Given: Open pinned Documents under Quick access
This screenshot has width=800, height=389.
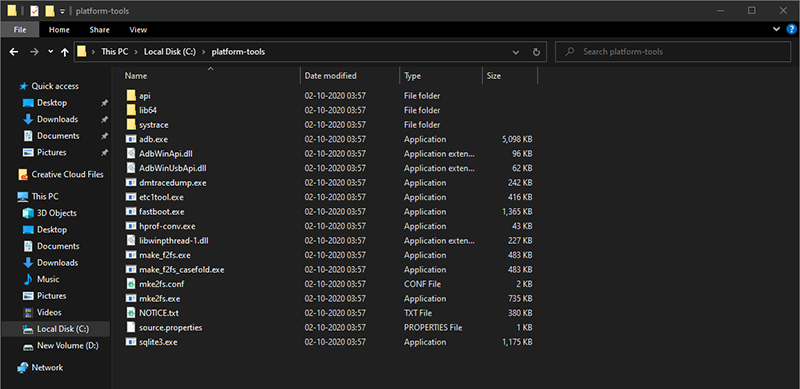Looking at the screenshot, I should coord(58,136).
